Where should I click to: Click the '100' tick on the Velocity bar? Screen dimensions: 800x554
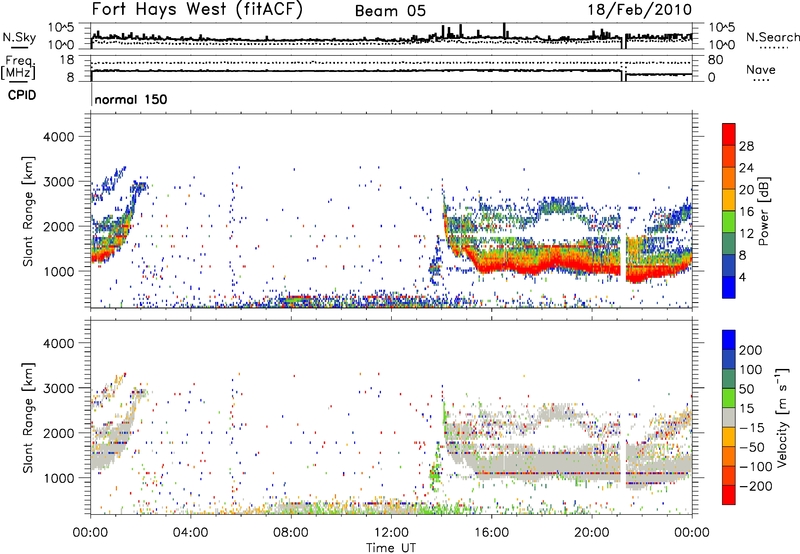[x=751, y=370]
